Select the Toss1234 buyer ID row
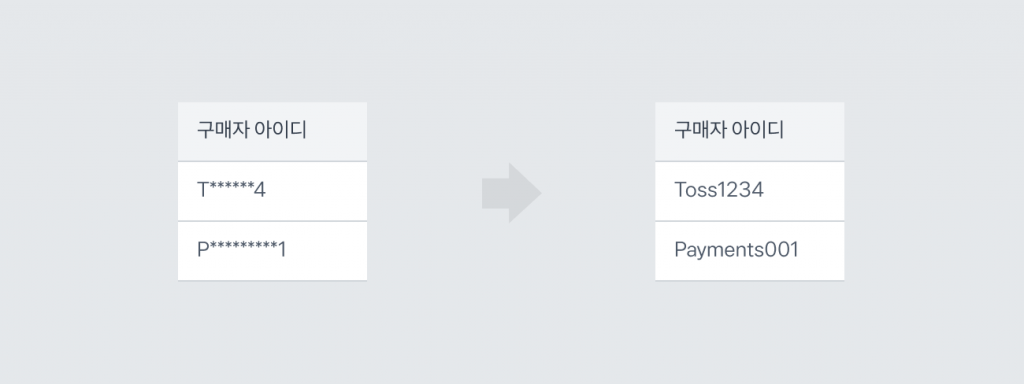This screenshot has height=384, width=1024. click(750, 191)
